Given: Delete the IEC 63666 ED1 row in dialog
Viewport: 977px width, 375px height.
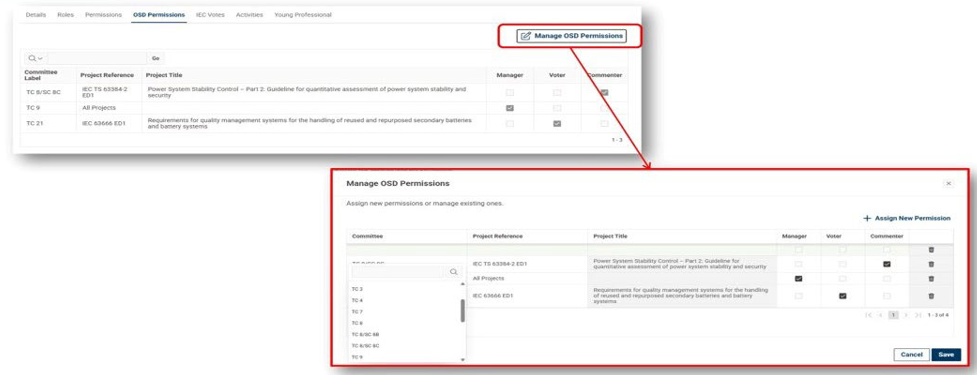Looking at the screenshot, I should [x=931, y=296].
